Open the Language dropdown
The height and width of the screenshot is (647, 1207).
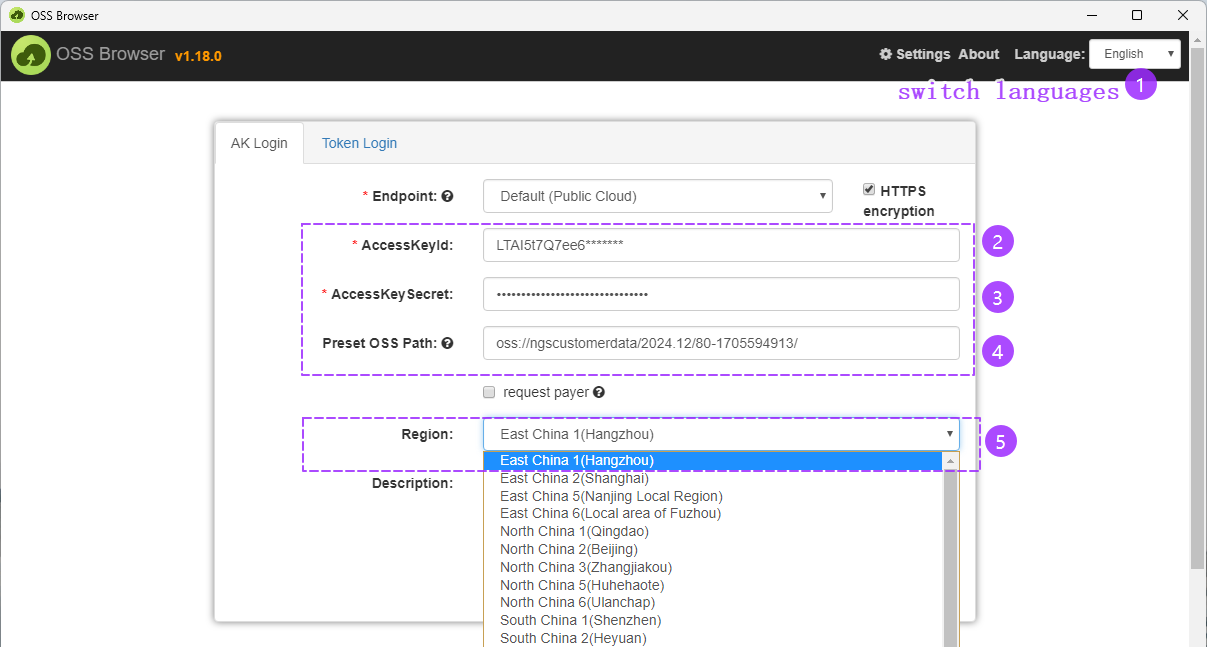click(x=1134, y=54)
